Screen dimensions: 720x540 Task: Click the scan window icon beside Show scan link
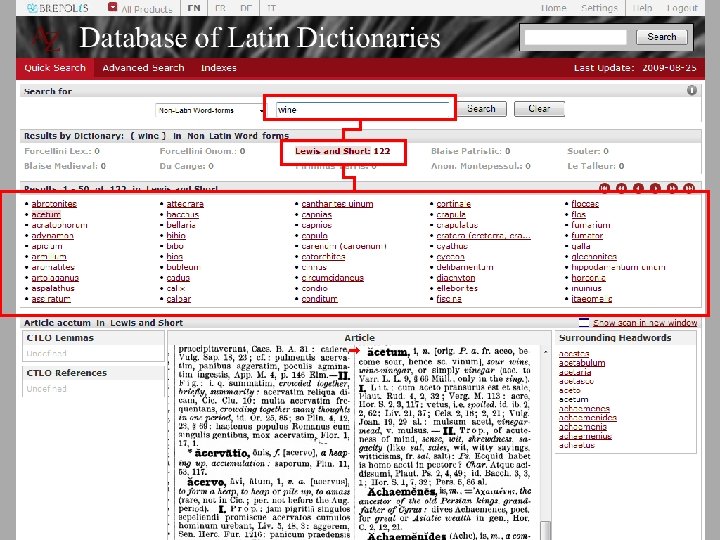coord(584,322)
